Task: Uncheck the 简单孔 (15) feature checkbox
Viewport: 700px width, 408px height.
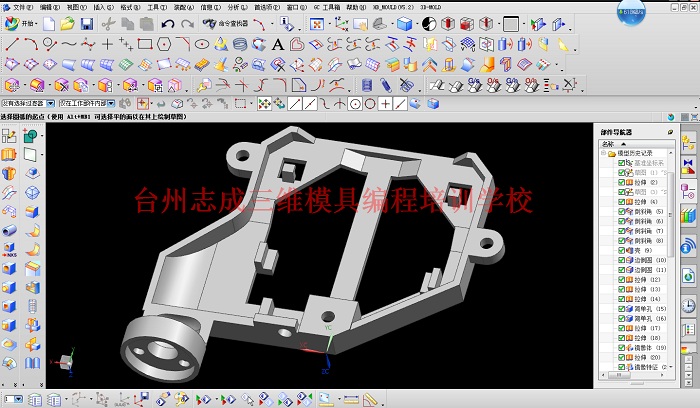Action: [x=621, y=309]
